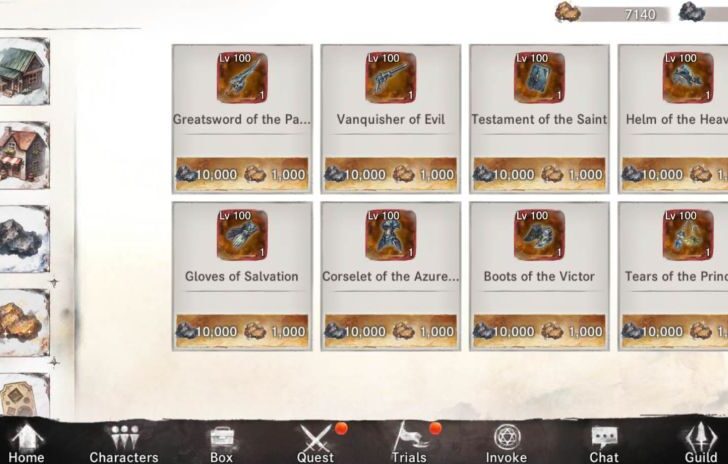Click the gold ore 7140 currency counter
The width and height of the screenshot is (728, 464).
coord(613,13)
